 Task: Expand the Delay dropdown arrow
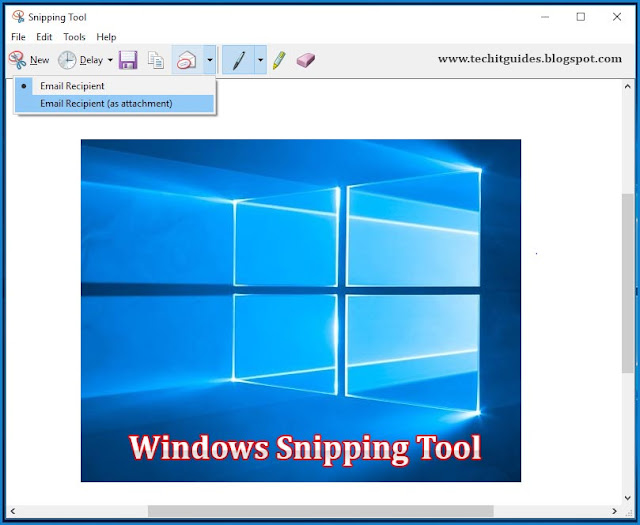(x=110, y=60)
